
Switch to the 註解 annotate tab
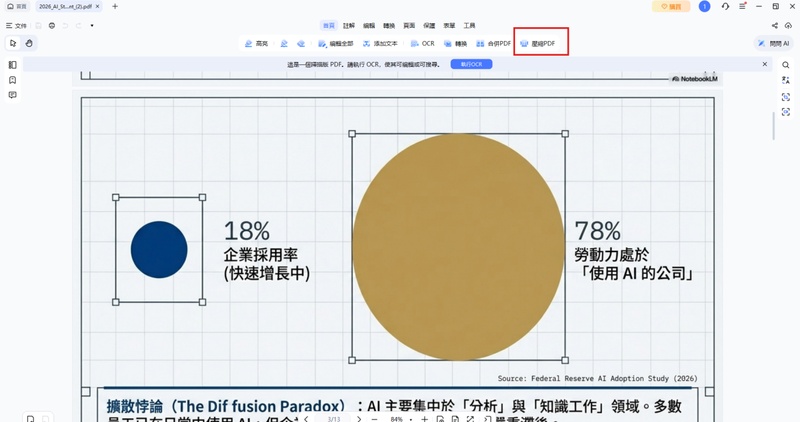pyautogui.click(x=349, y=26)
